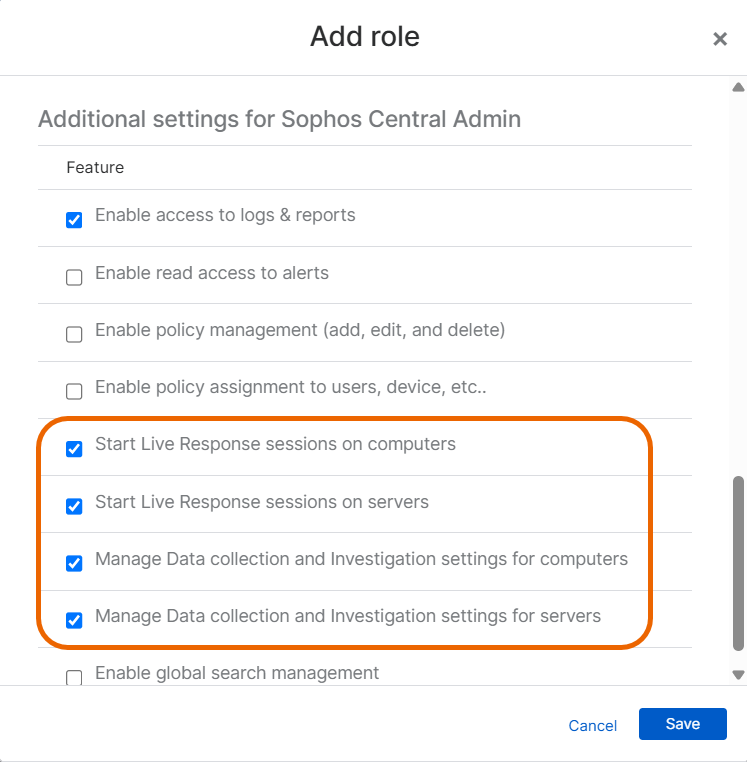The image size is (747, 762).
Task: Toggle Manage Data collection for servers checkbox
Action: (74, 620)
